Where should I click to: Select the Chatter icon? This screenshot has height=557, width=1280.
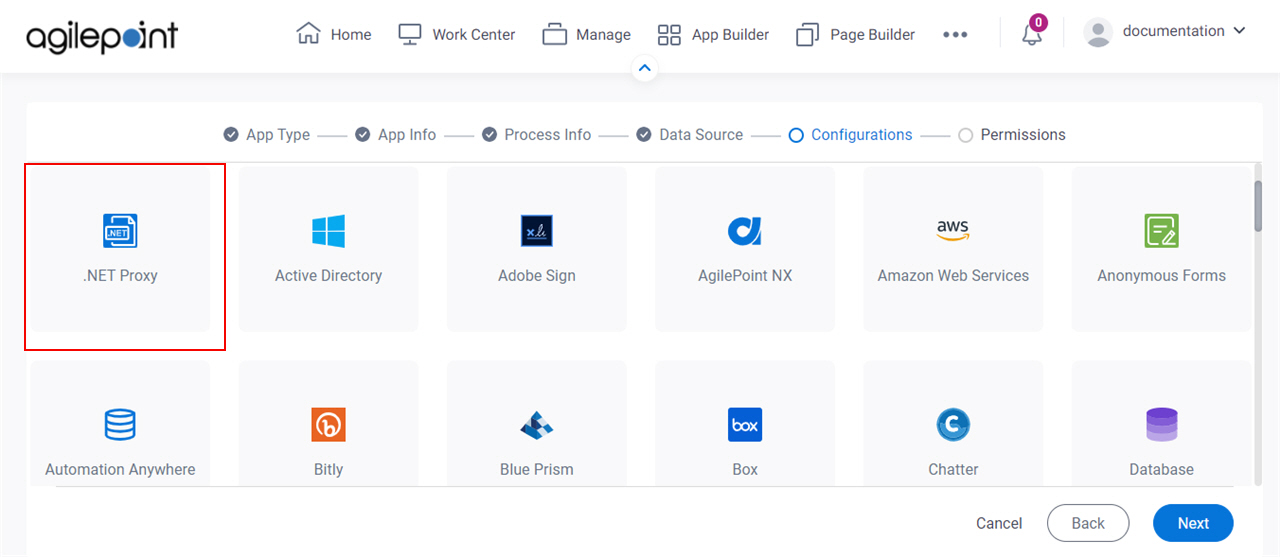(x=953, y=425)
